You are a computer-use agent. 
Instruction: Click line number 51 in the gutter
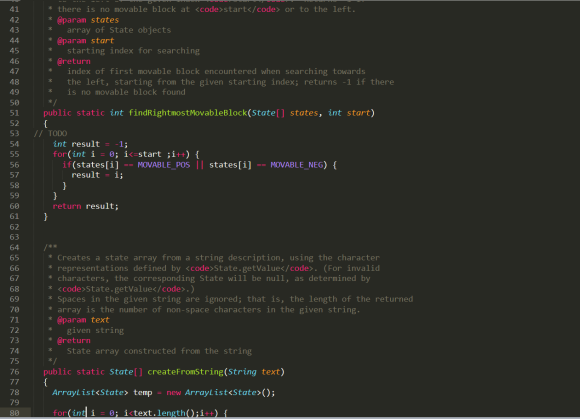[14, 113]
